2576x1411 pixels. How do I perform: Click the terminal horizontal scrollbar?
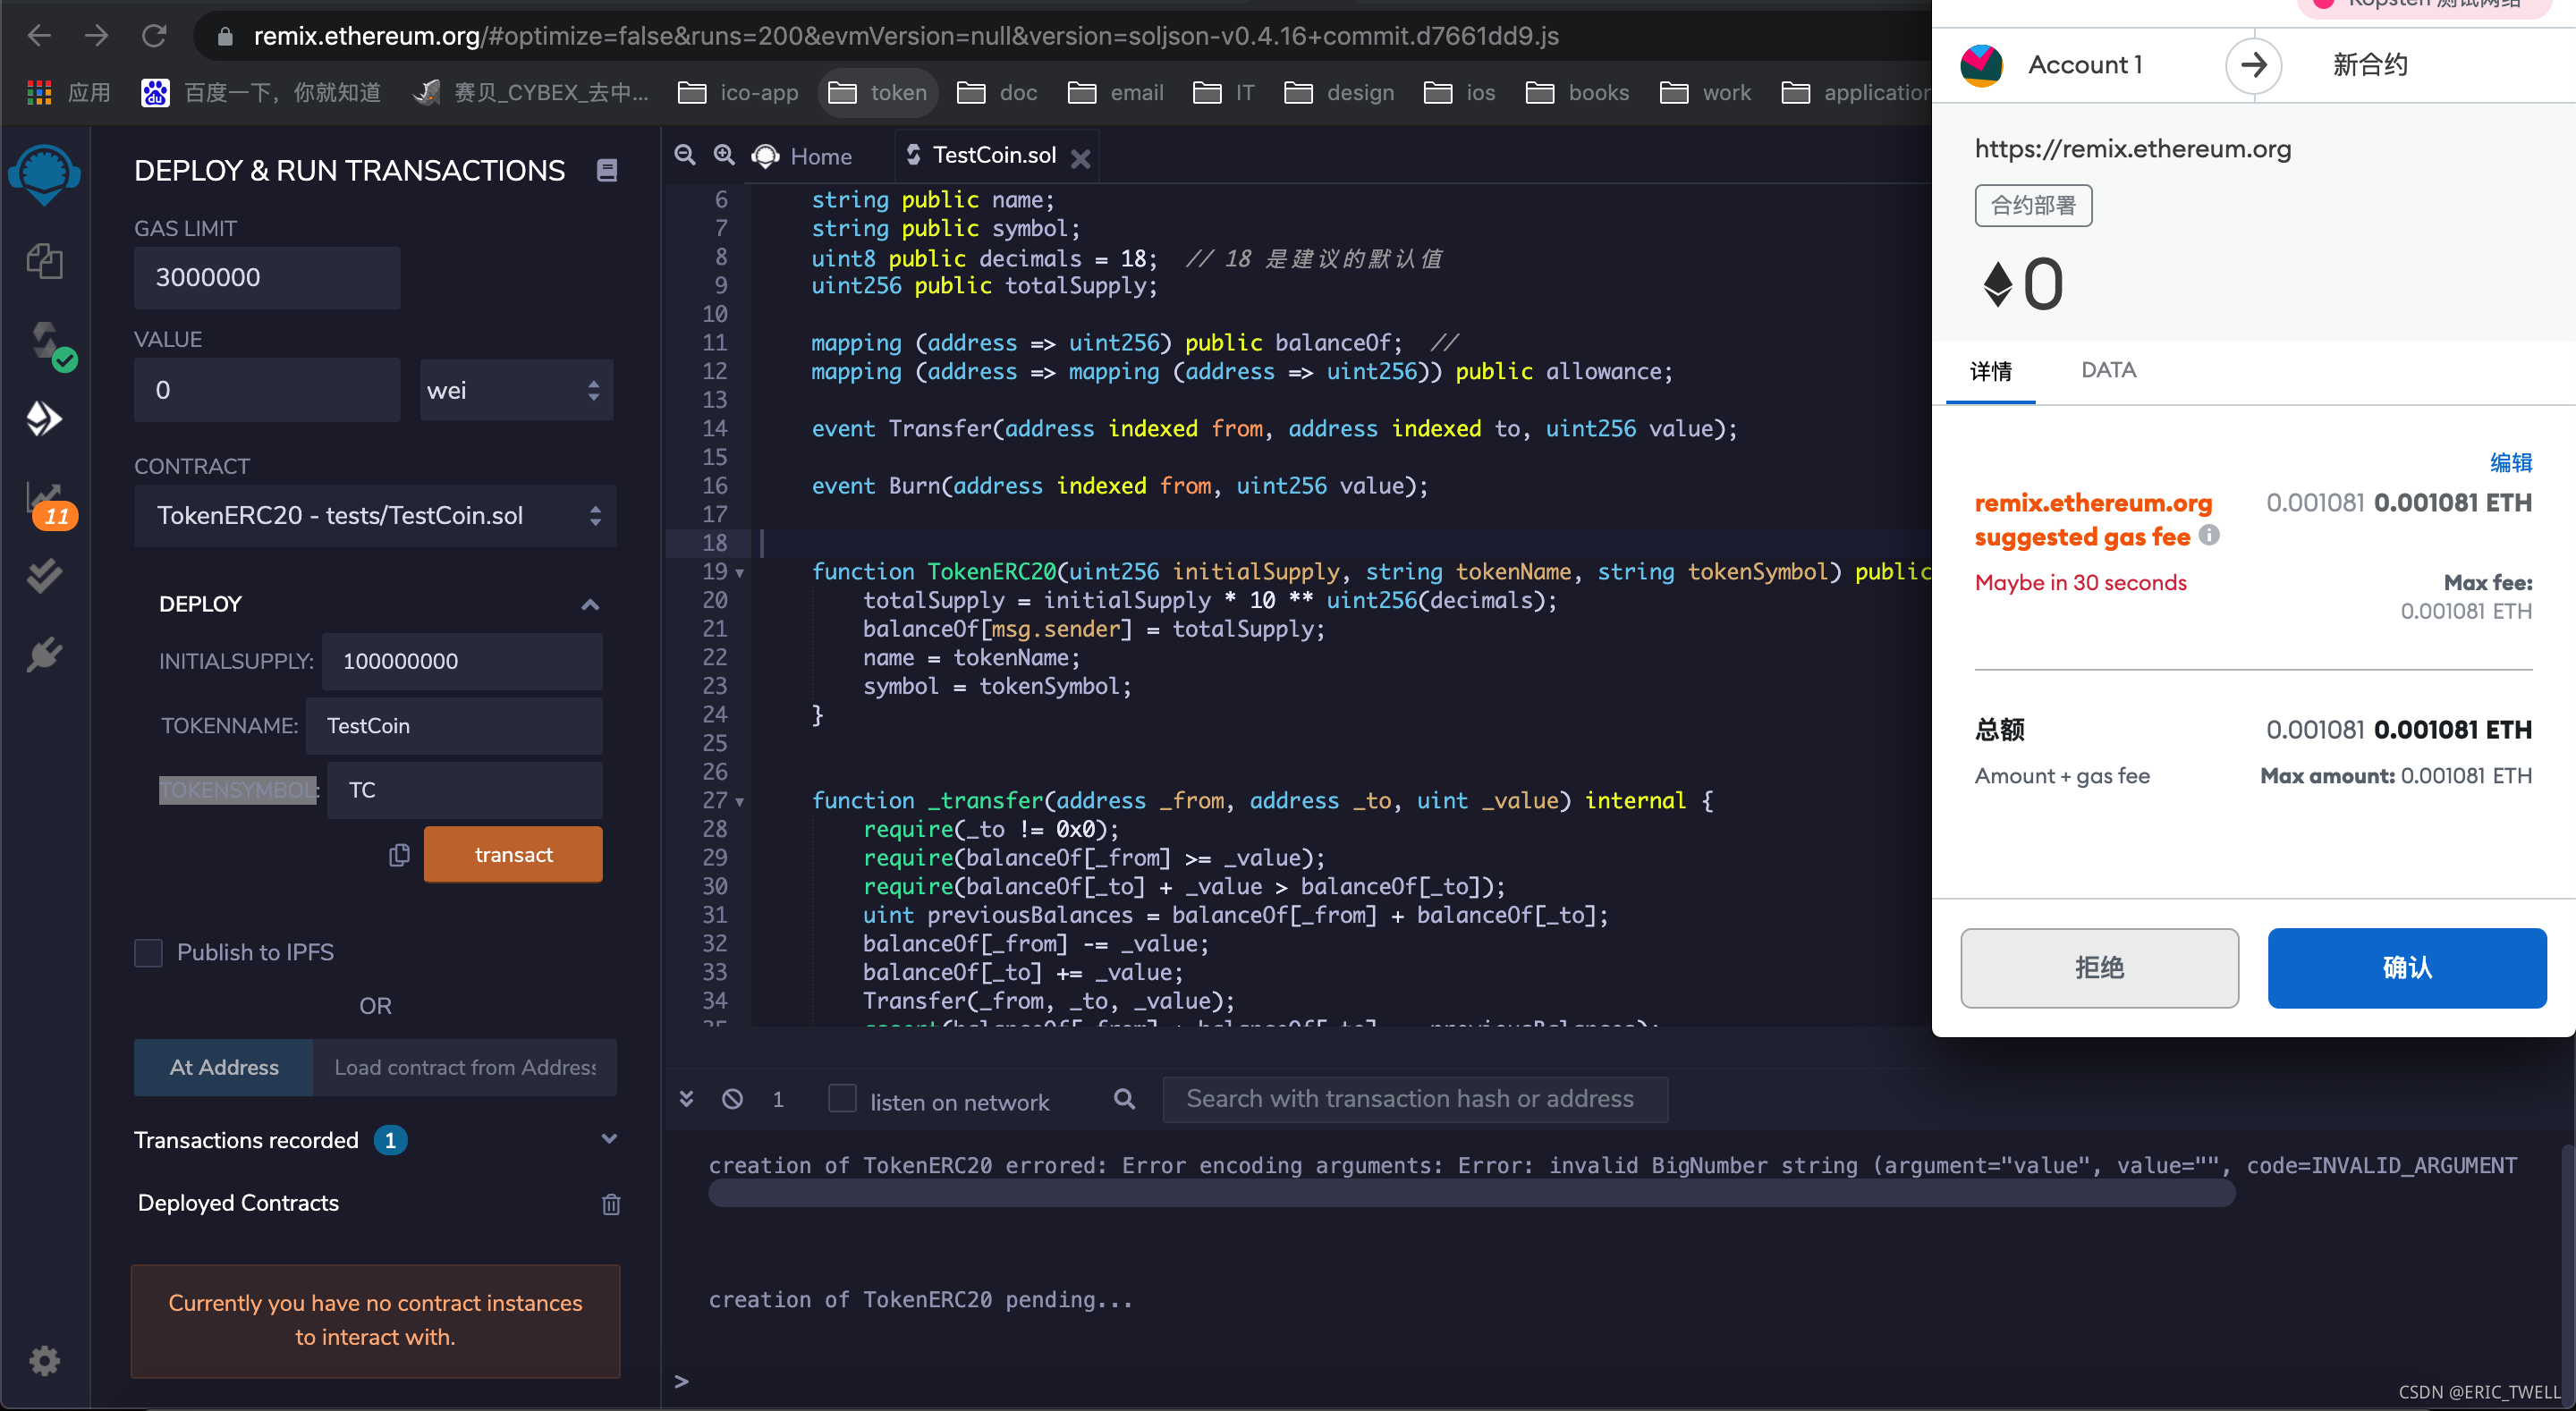[x=1470, y=1193]
